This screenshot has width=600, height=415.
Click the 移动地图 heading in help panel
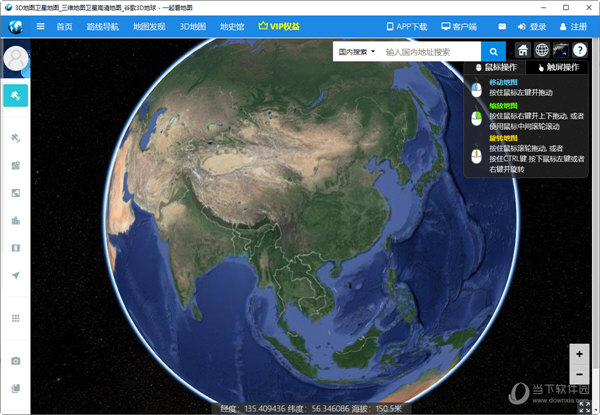click(503, 82)
